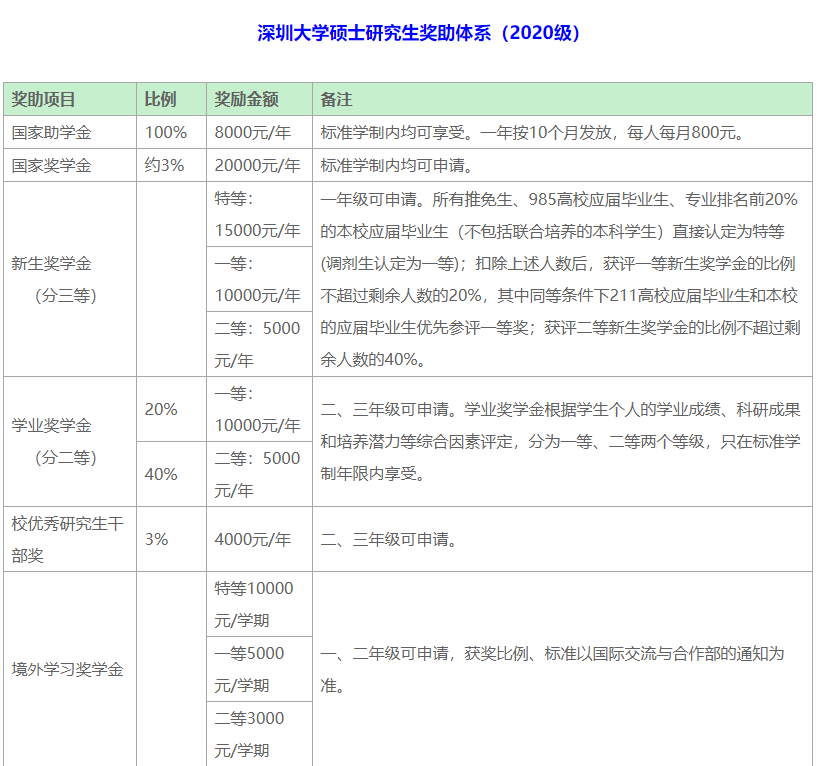Click the 境外学习奖学金 row label
Screen dimensions: 817x766
[70, 669]
